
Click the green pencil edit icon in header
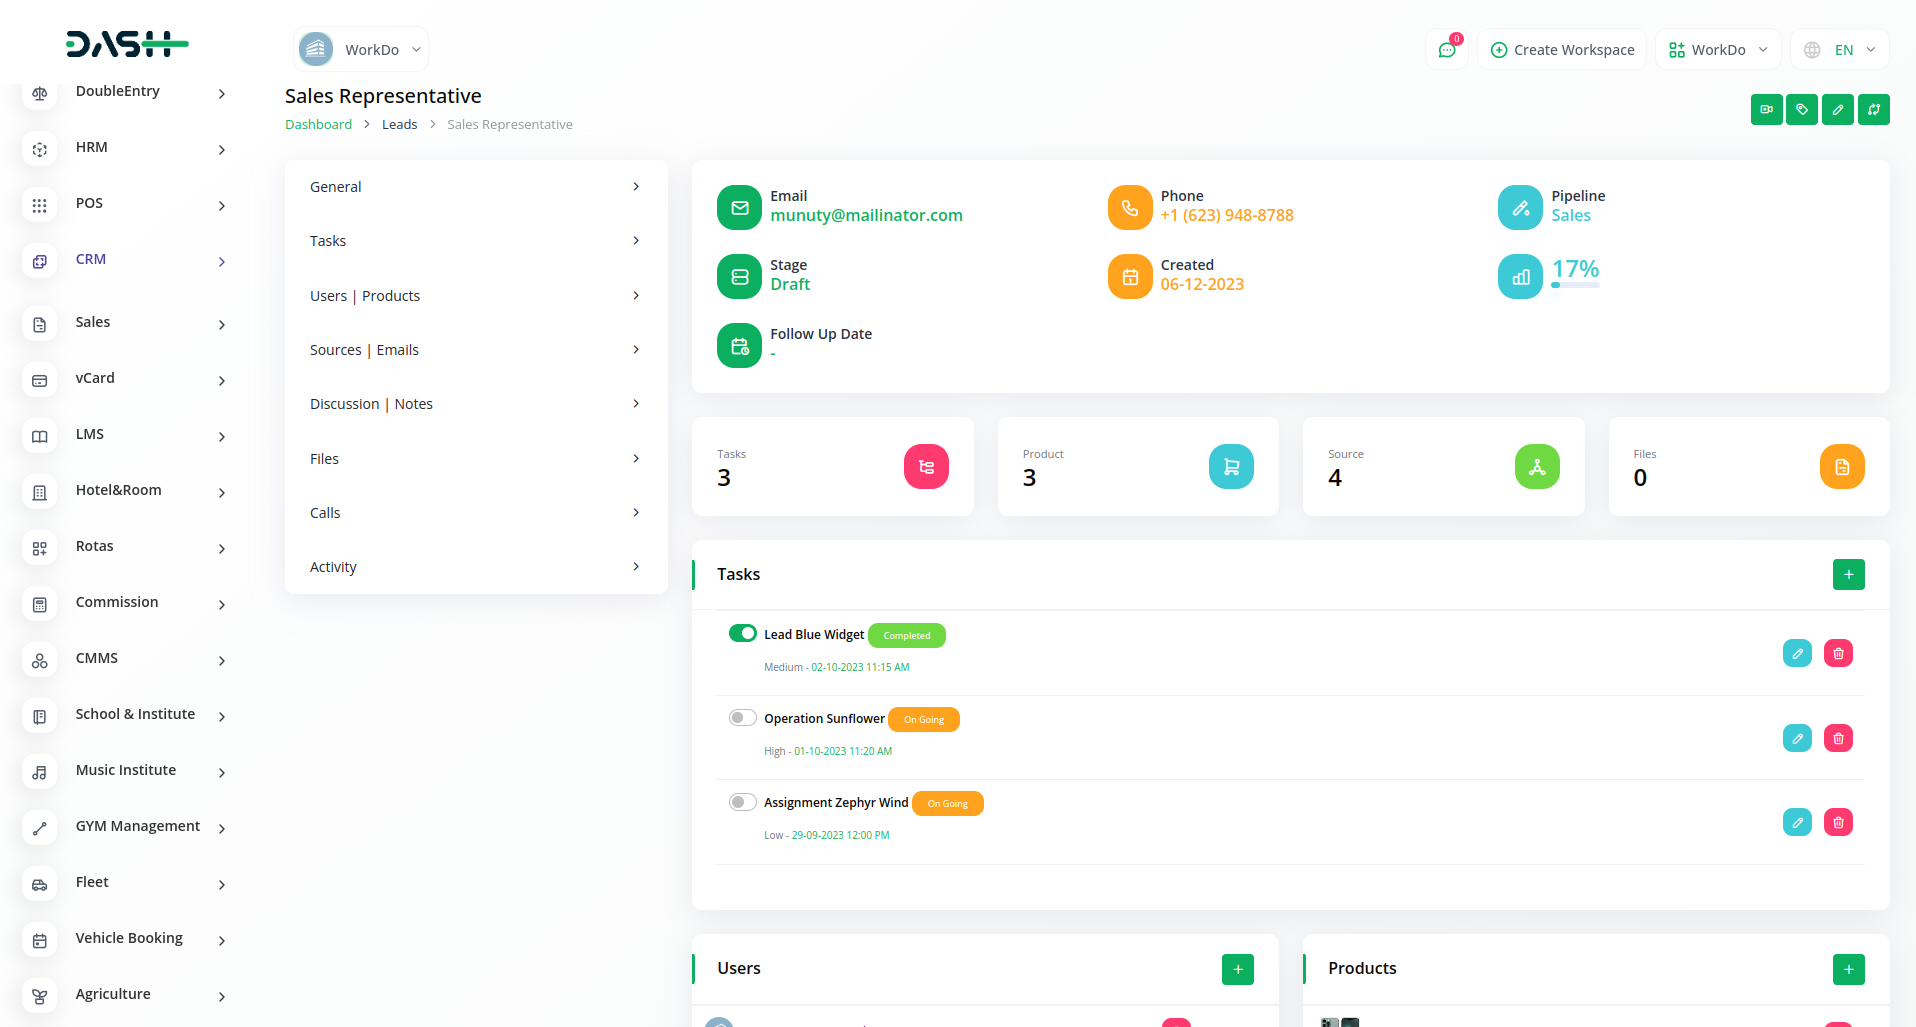pyautogui.click(x=1837, y=110)
